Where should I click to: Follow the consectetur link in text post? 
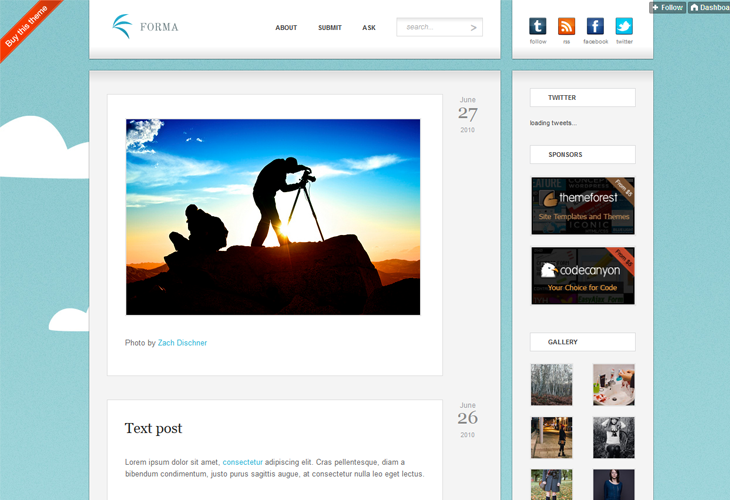click(x=243, y=462)
